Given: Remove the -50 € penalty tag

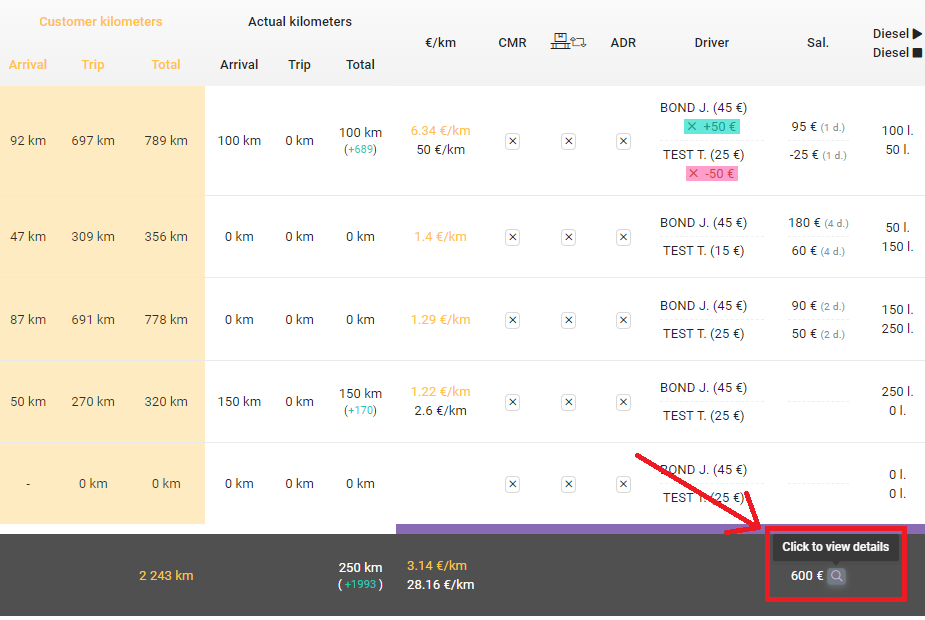Looking at the screenshot, I should [x=694, y=173].
